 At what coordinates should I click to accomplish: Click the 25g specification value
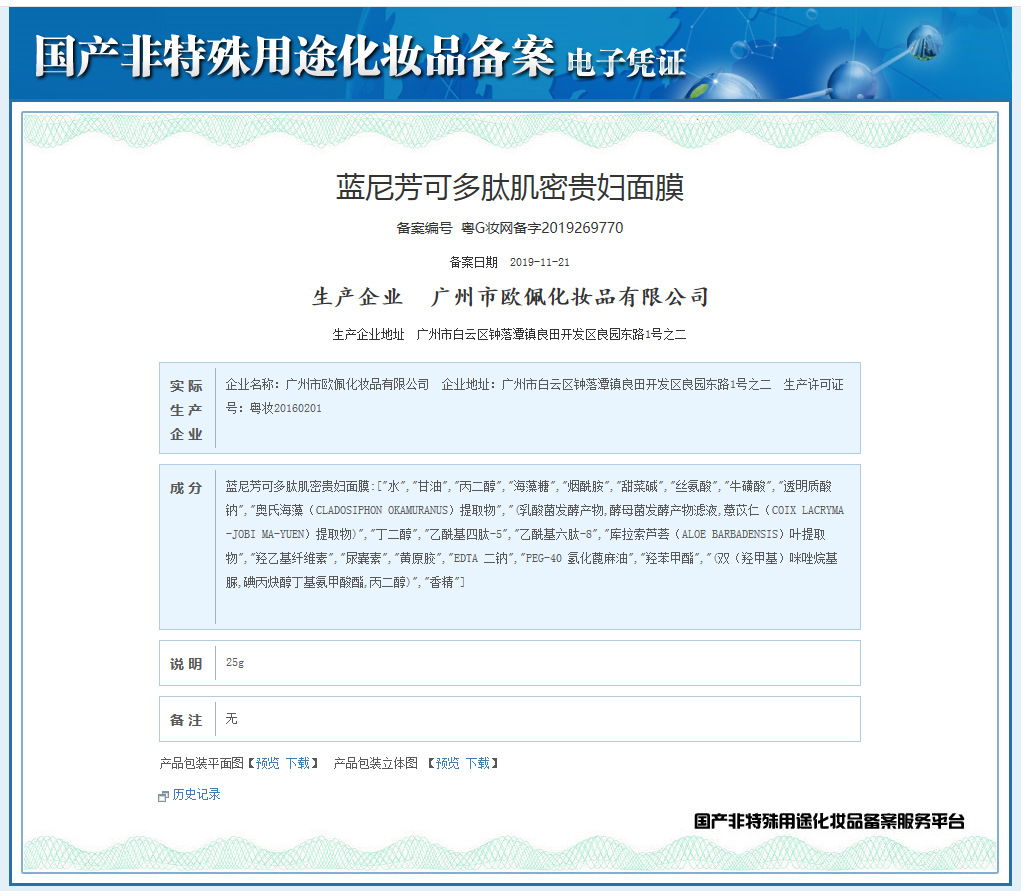click(x=235, y=663)
